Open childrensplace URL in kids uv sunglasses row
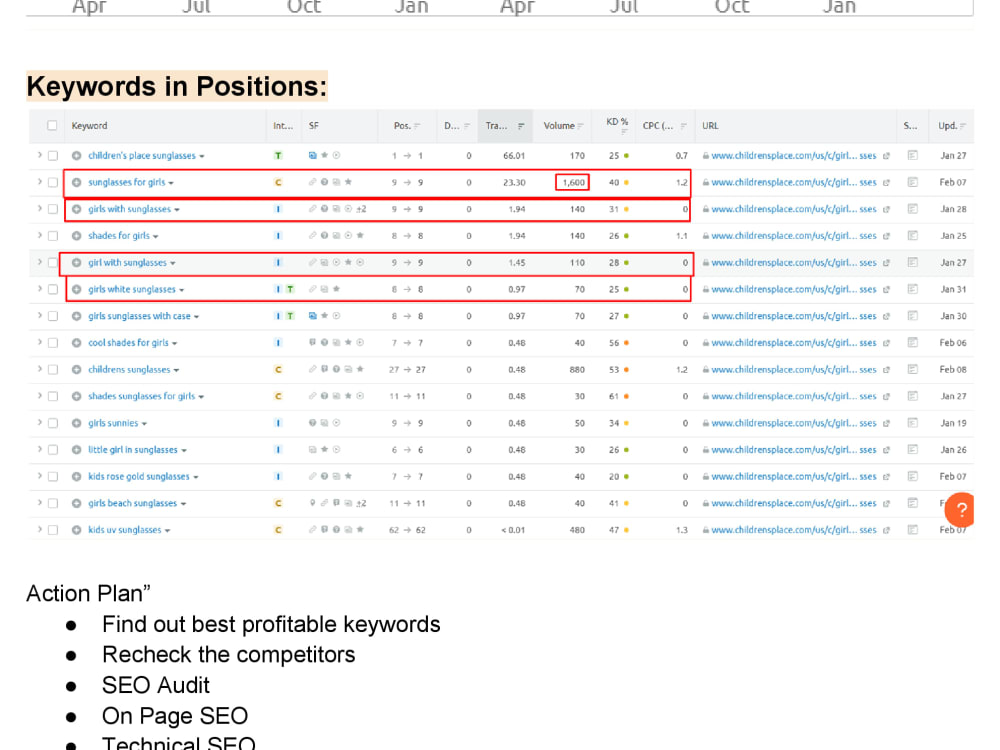 (794, 530)
